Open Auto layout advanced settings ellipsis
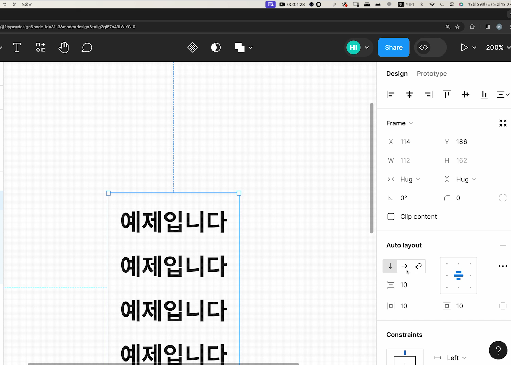This screenshot has height=365, width=511. (x=503, y=266)
